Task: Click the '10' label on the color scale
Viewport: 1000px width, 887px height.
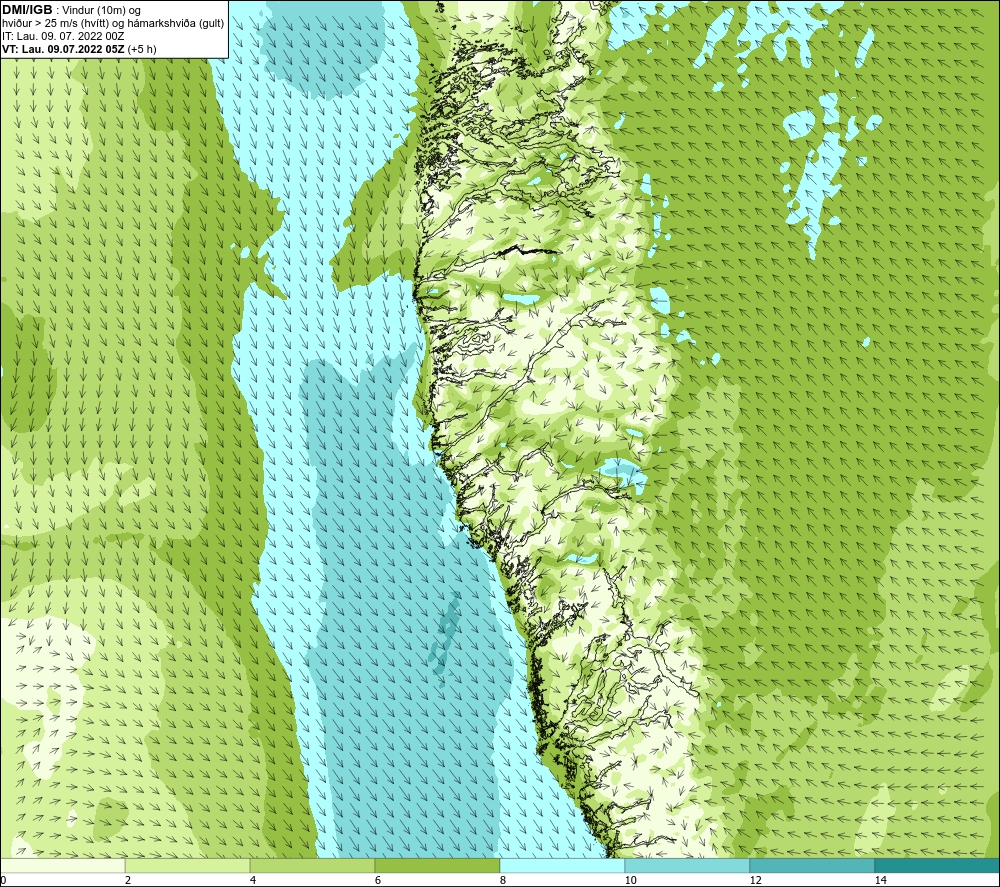Action: tap(631, 880)
